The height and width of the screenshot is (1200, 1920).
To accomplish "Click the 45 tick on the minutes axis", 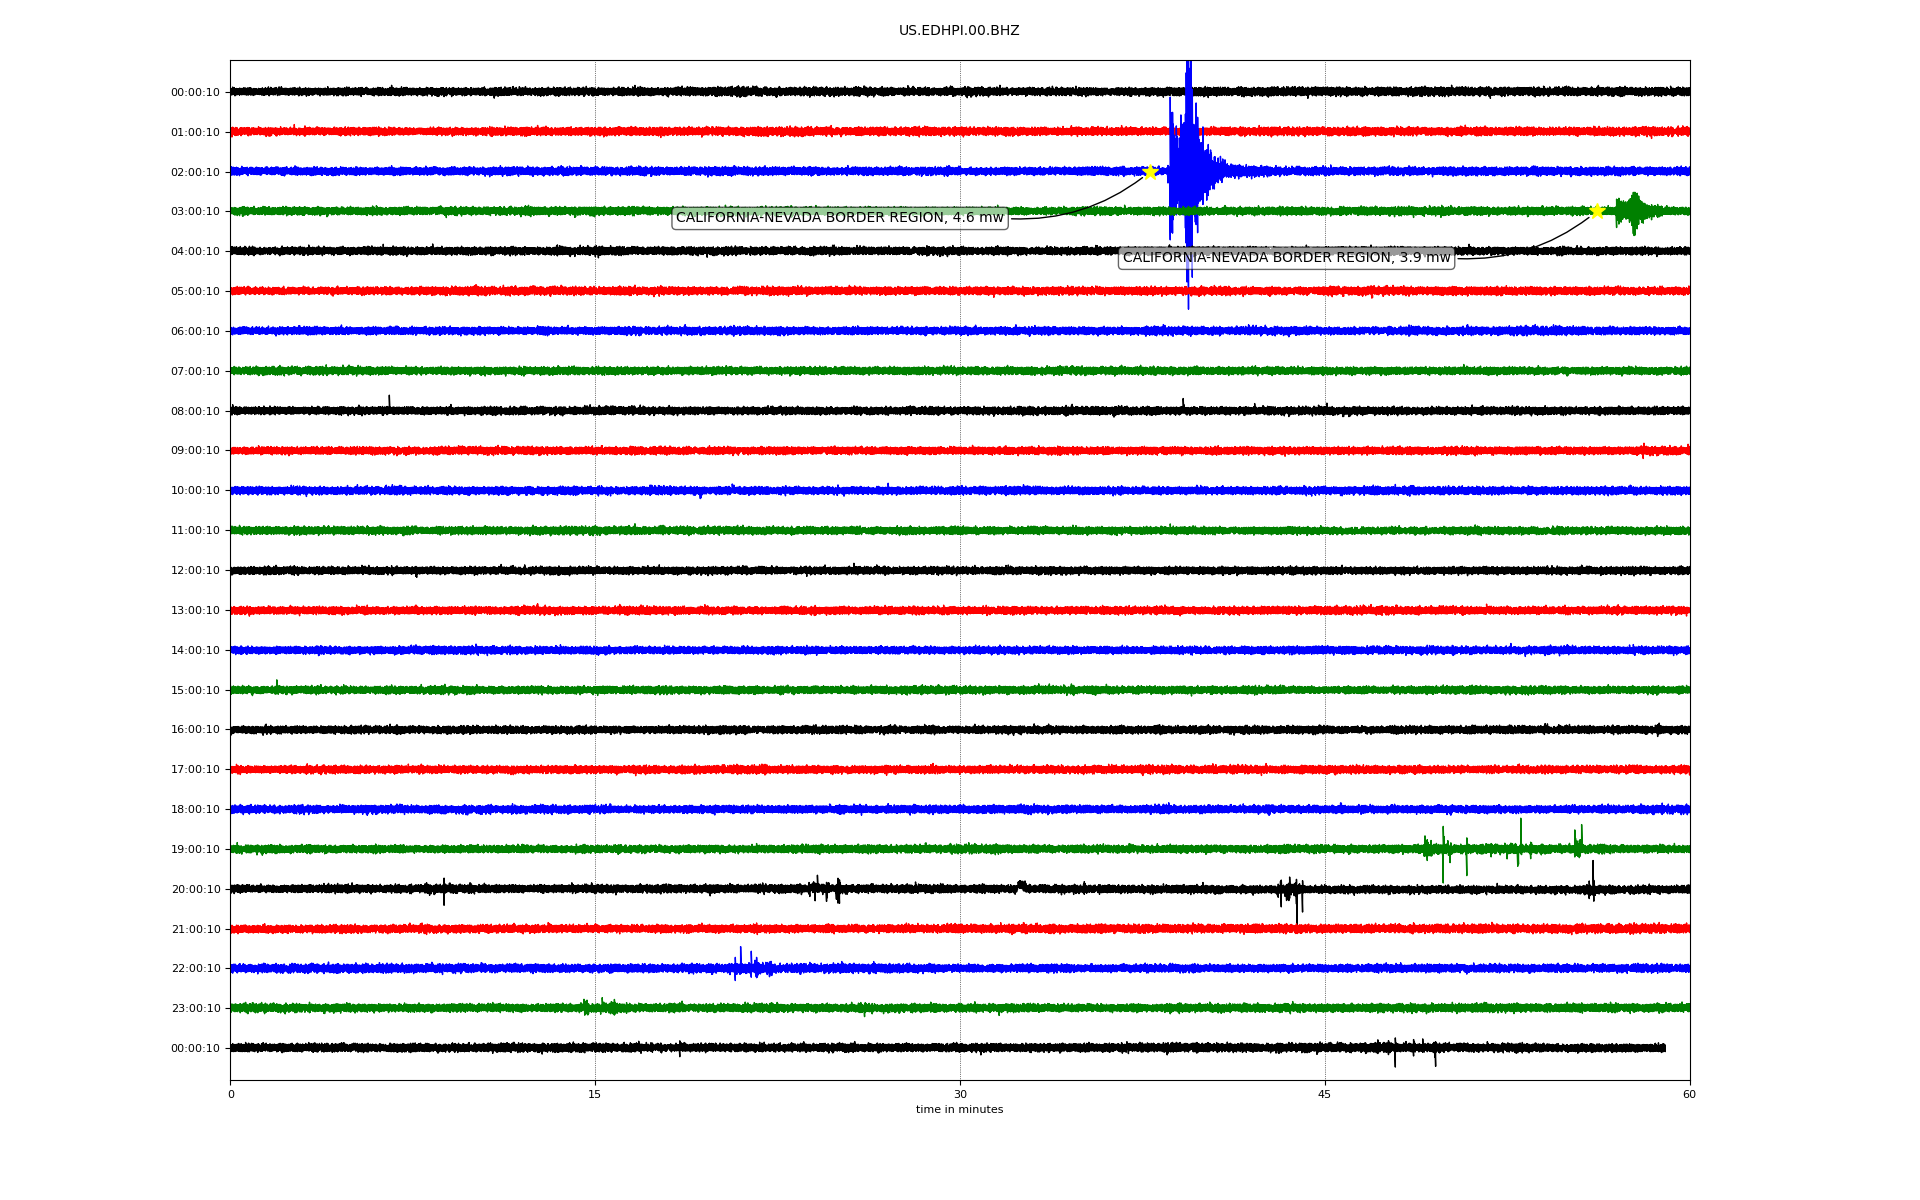I will click(1325, 1095).
